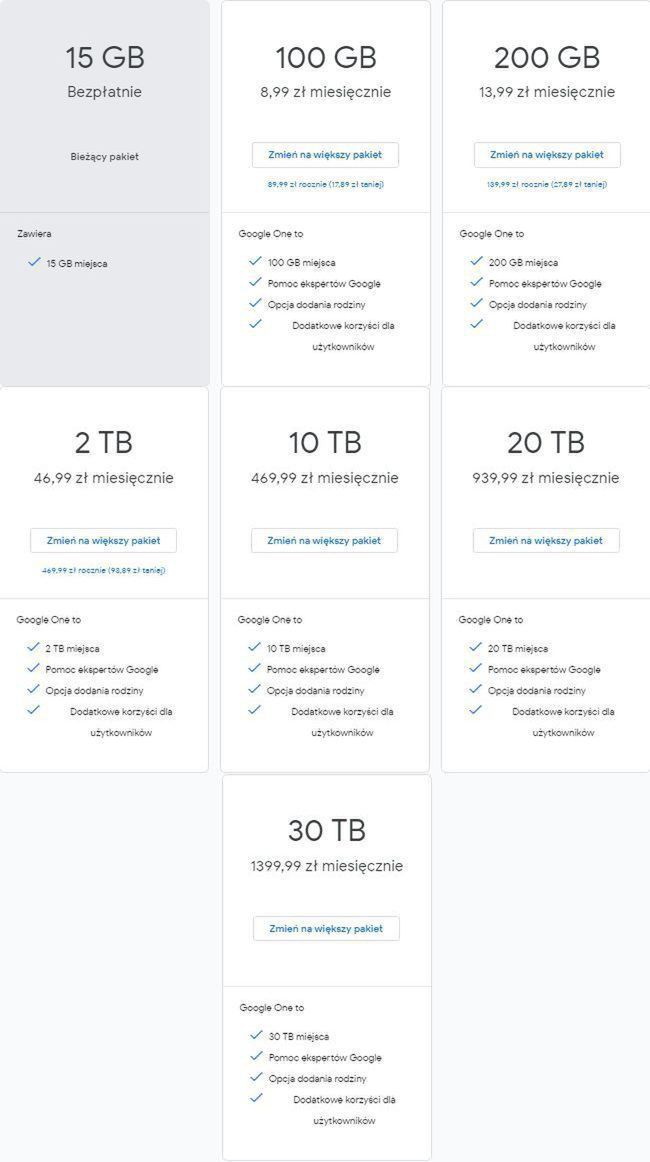Choose "Zmień na większy pakiet" under 2 TB
650x1162 pixels.
pyautogui.click(x=104, y=541)
